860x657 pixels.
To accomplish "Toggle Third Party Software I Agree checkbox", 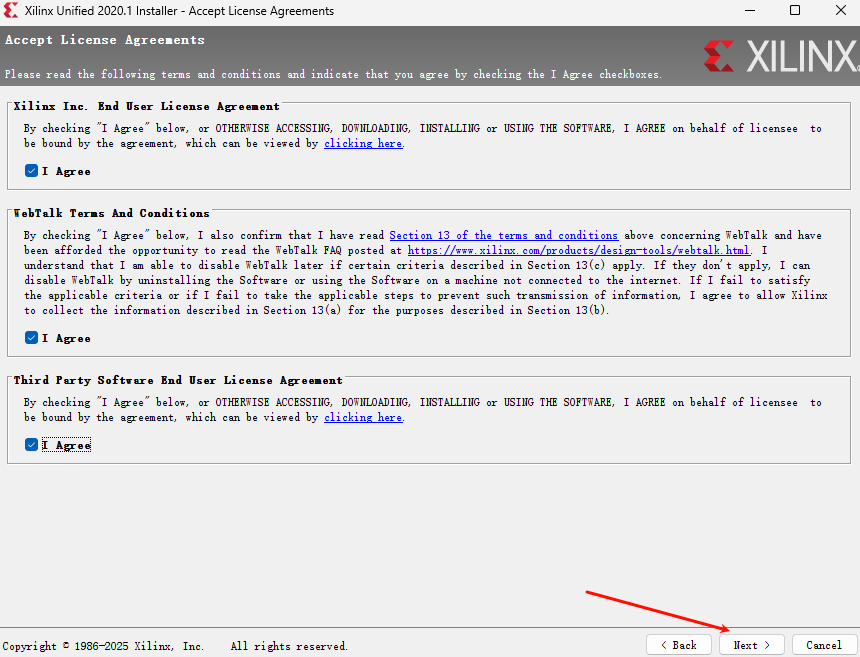I will (32, 445).
